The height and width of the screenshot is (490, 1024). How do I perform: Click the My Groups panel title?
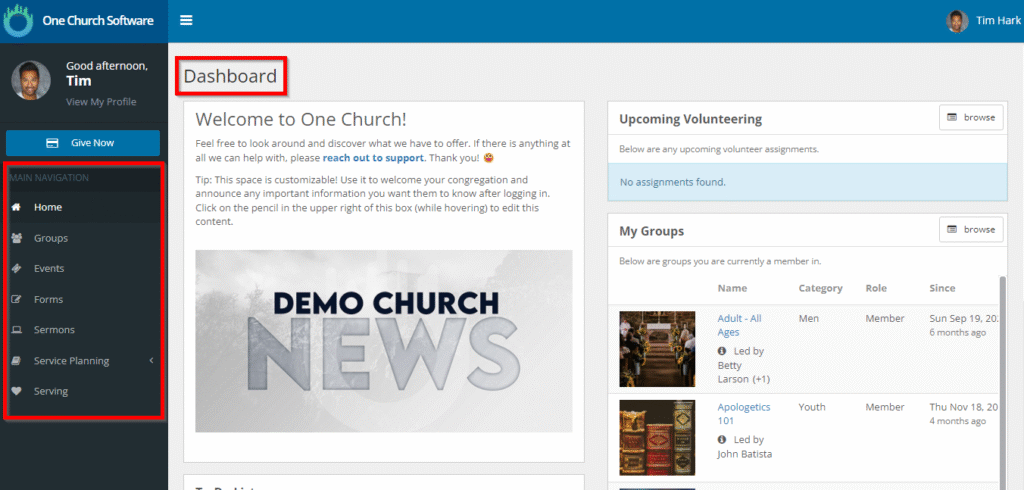(652, 231)
